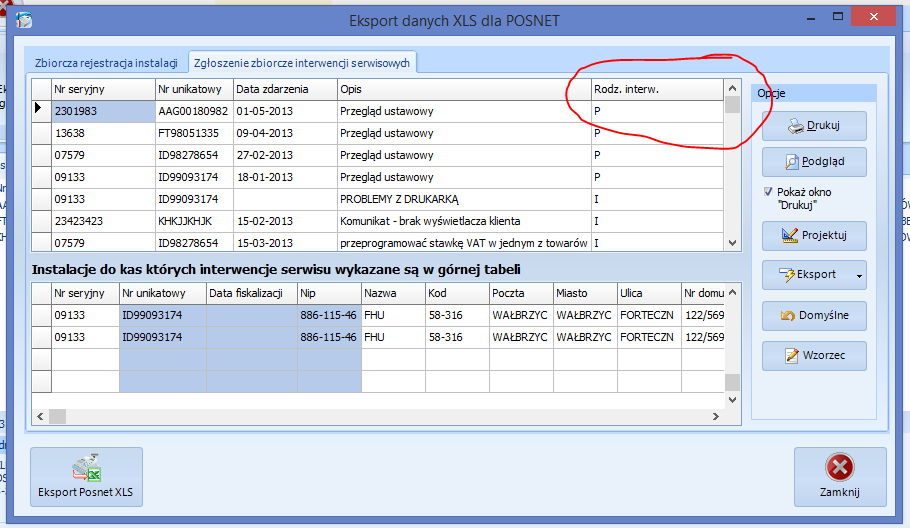Click Rodz. interw. column header

pyautogui.click(x=658, y=89)
